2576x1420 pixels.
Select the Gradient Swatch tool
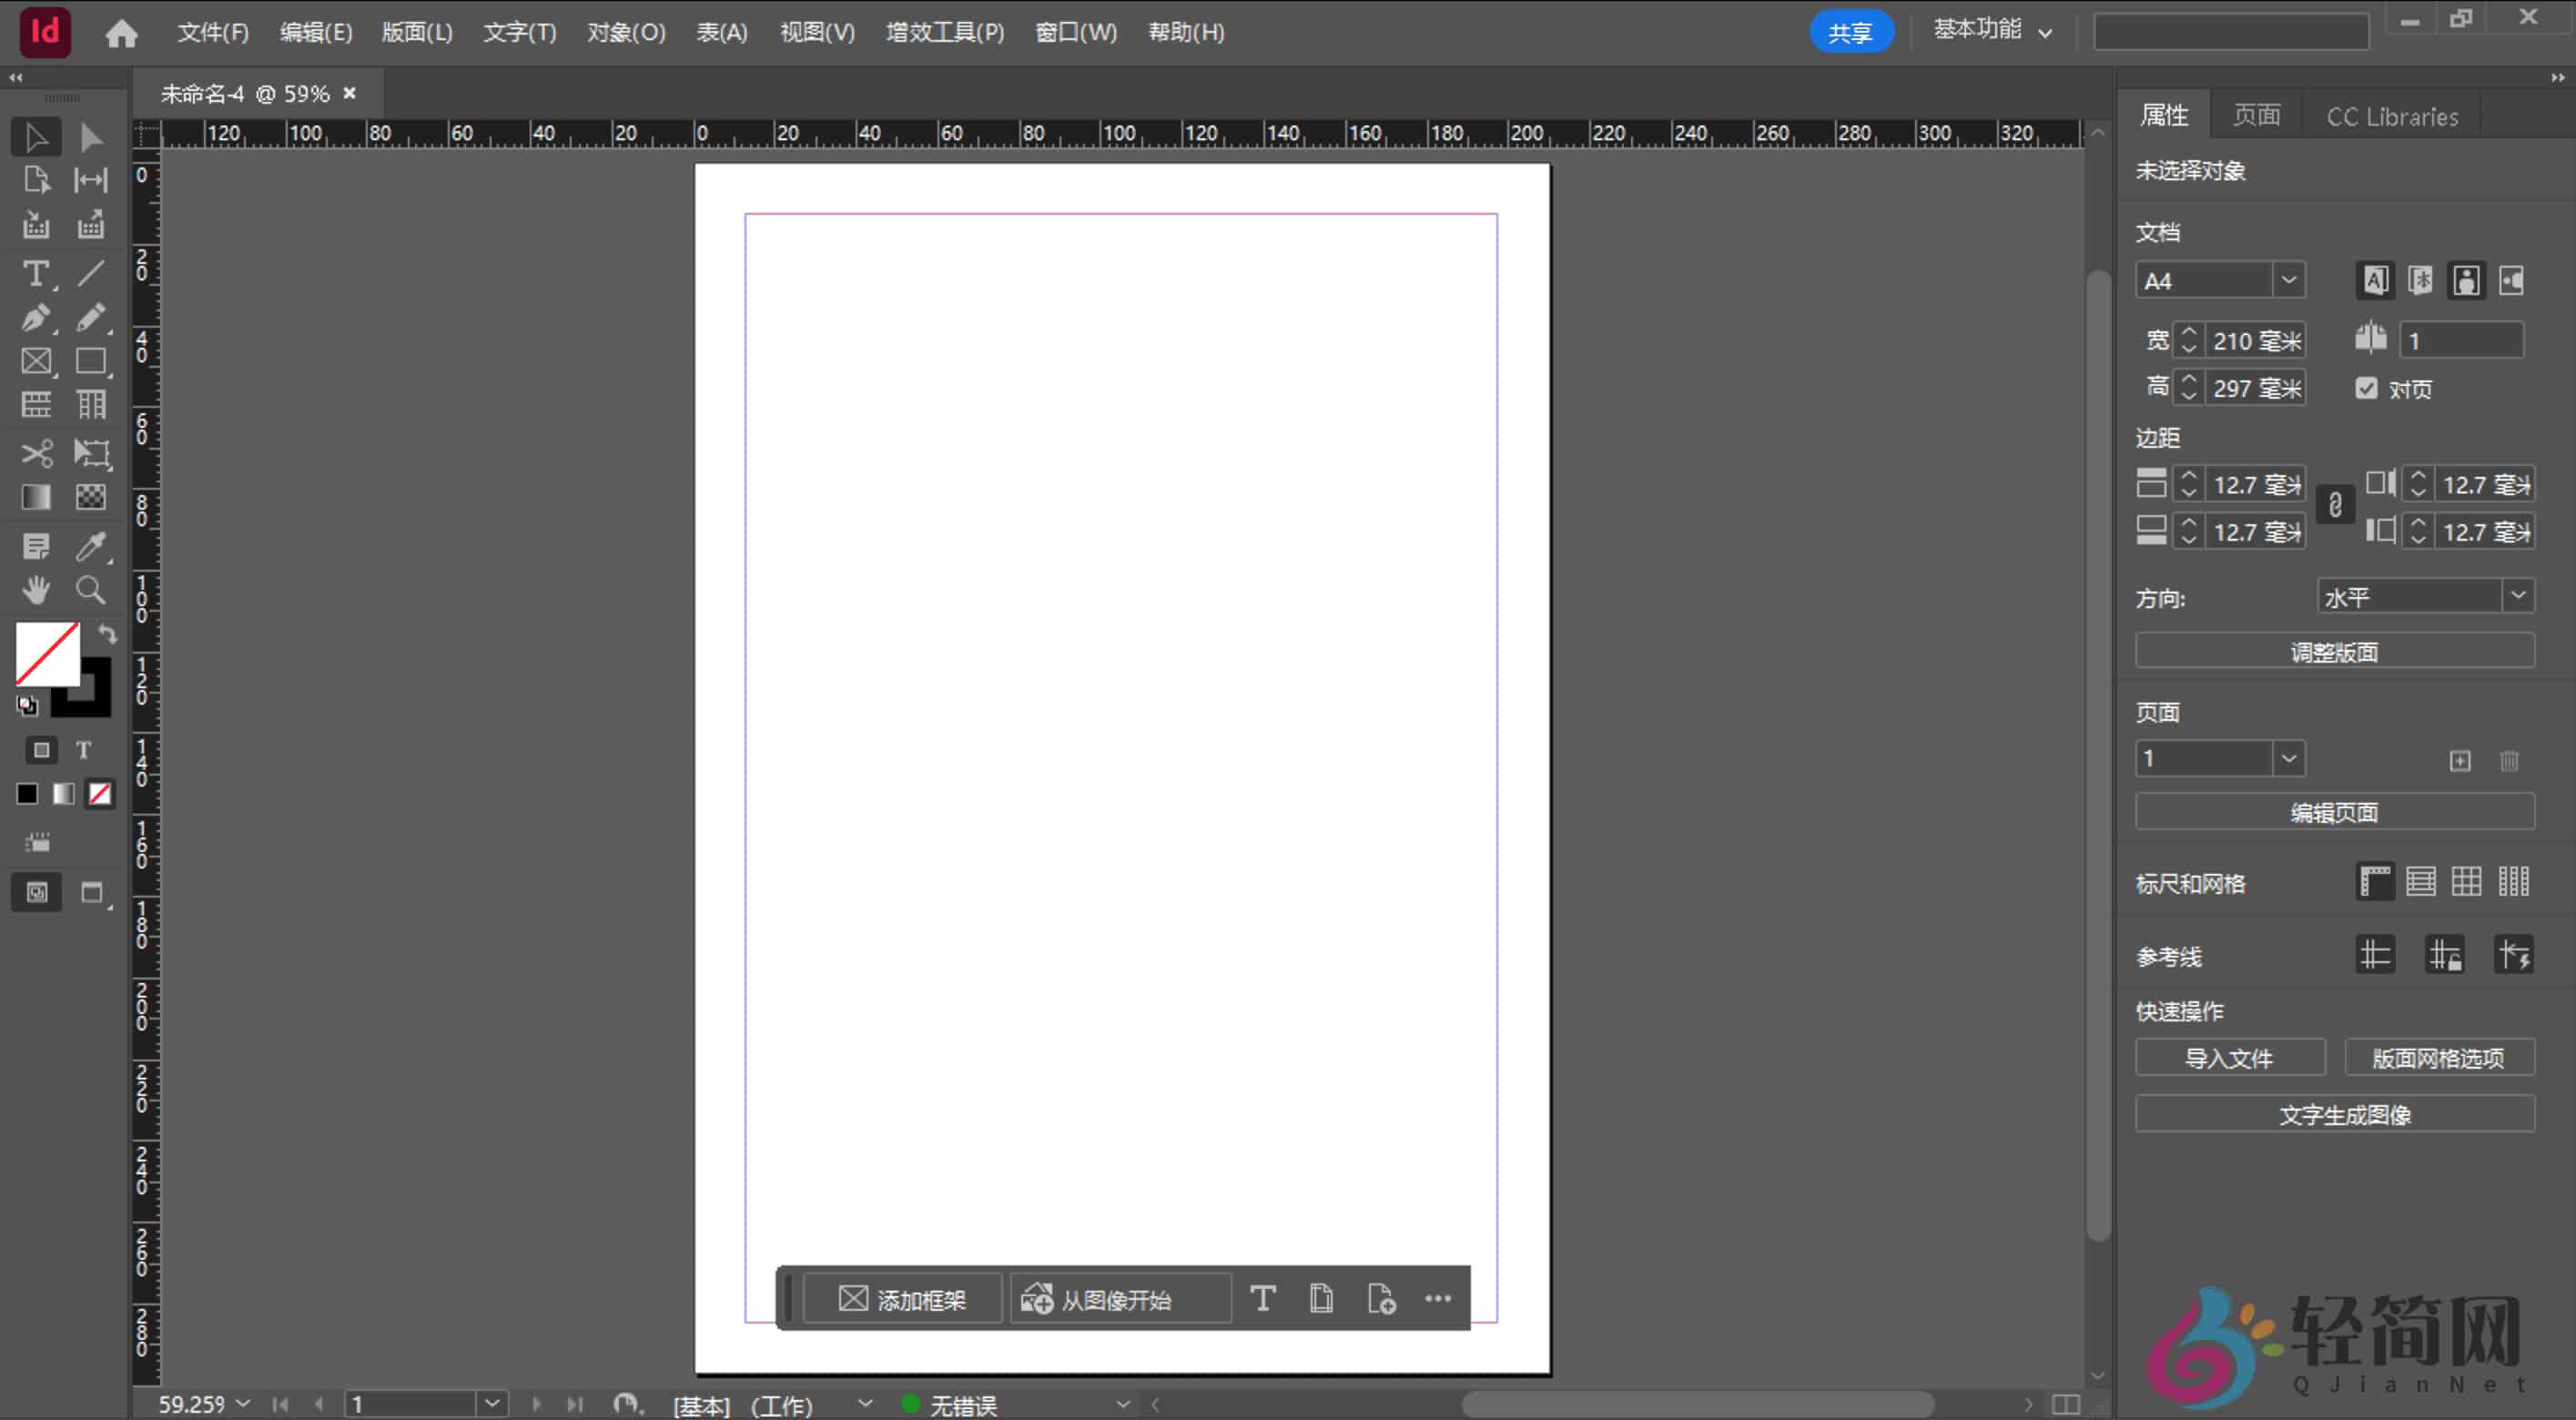pos(36,497)
